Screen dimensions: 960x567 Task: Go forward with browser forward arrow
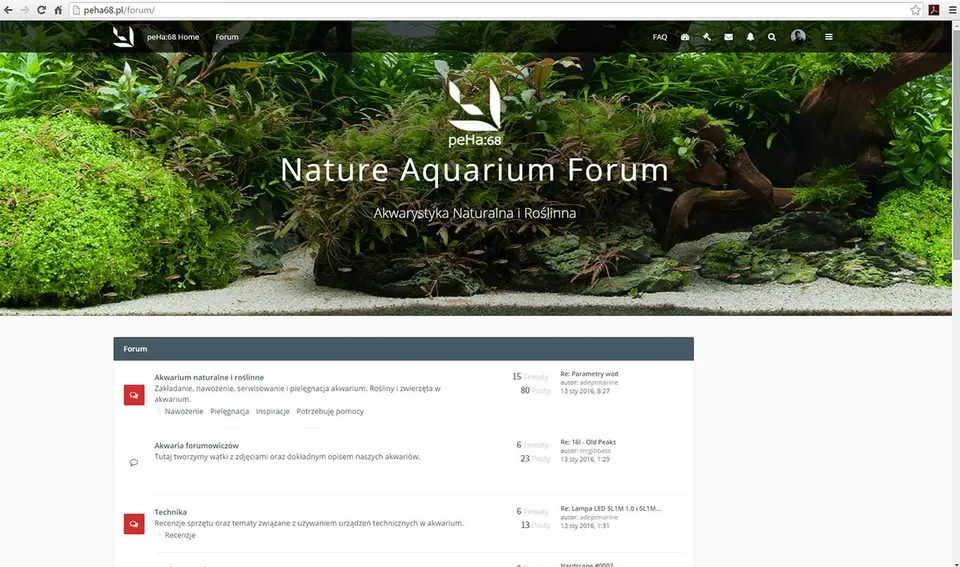(x=24, y=10)
